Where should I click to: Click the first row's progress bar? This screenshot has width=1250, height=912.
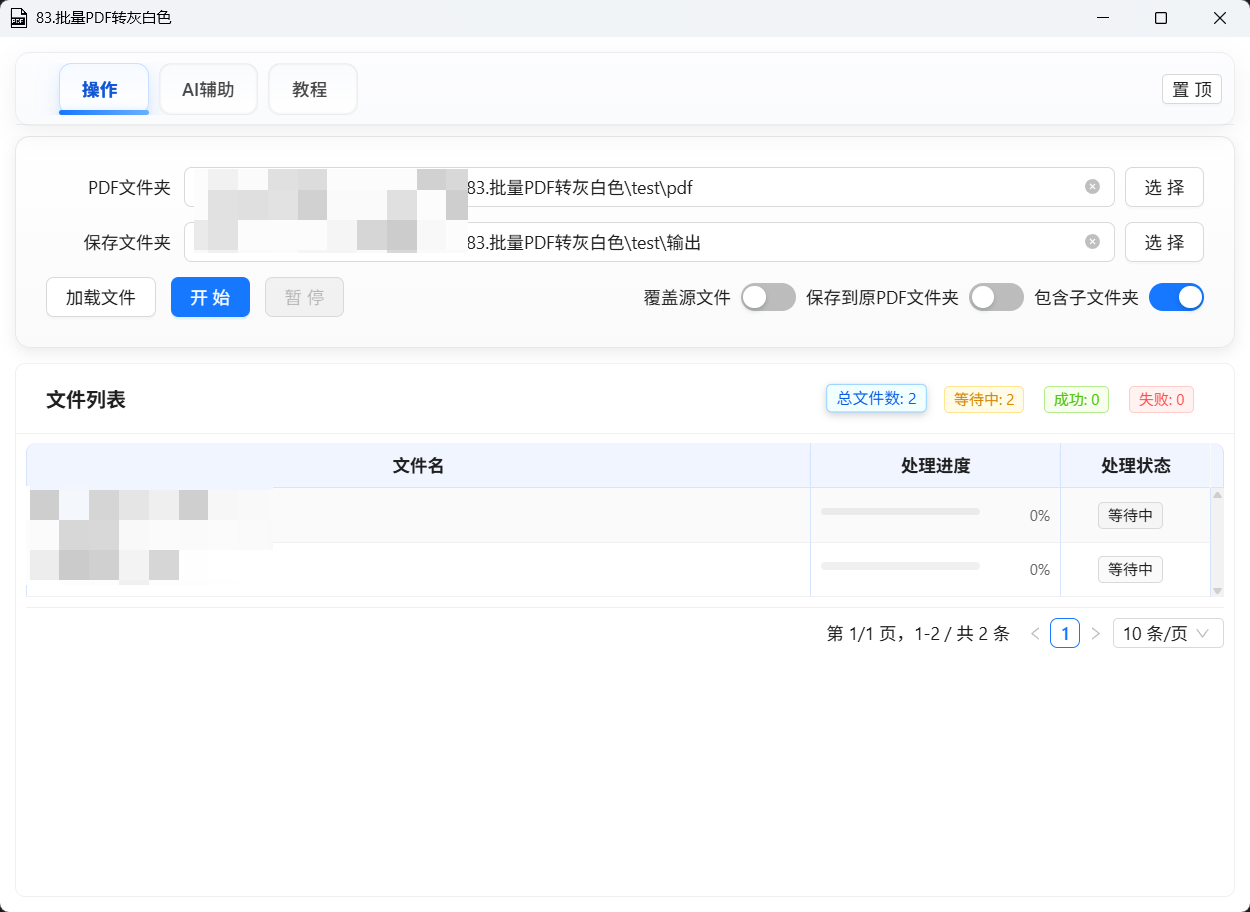coord(900,511)
